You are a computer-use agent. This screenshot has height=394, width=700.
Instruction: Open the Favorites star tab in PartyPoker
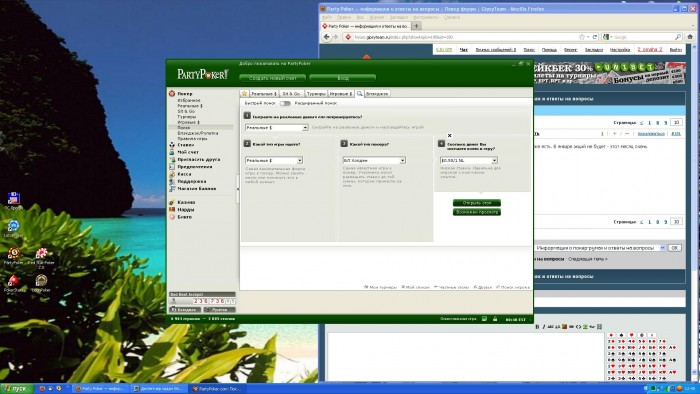click(x=244, y=93)
